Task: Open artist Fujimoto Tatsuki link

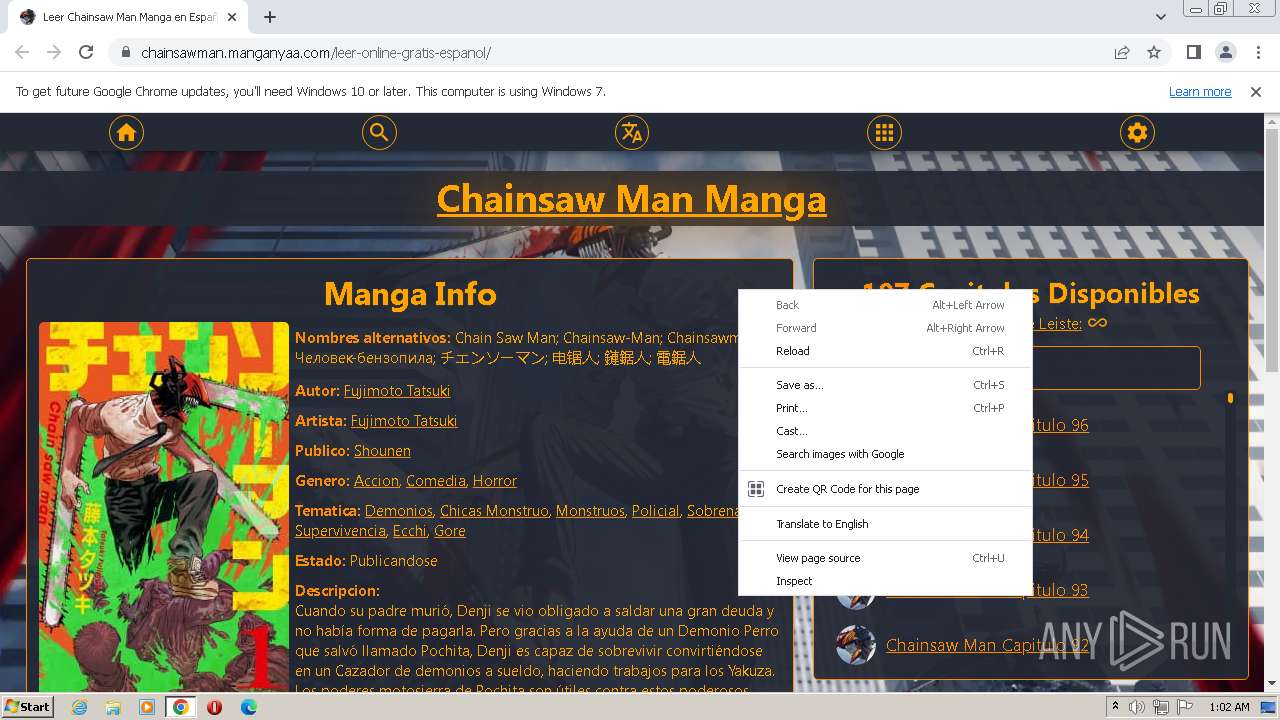Action: point(404,421)
